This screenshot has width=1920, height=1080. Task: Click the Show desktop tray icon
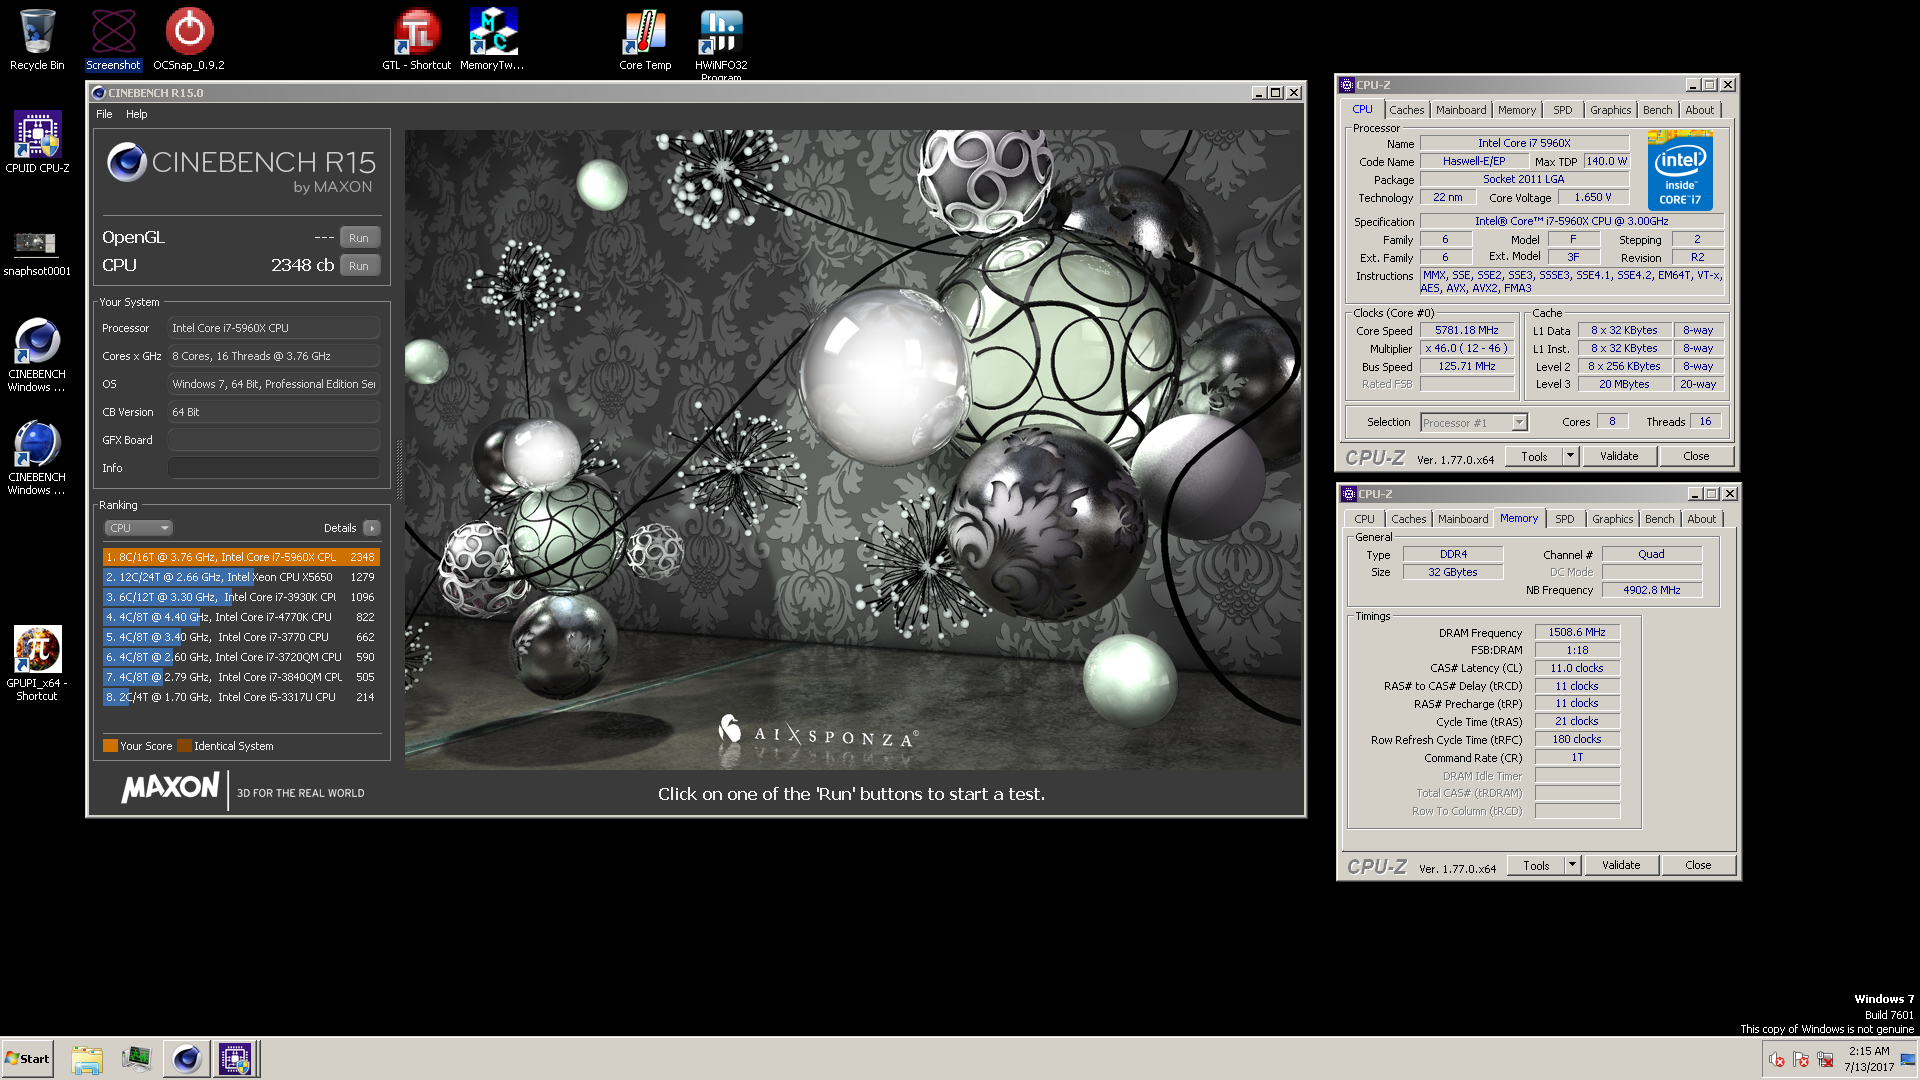point(1908,1059)
